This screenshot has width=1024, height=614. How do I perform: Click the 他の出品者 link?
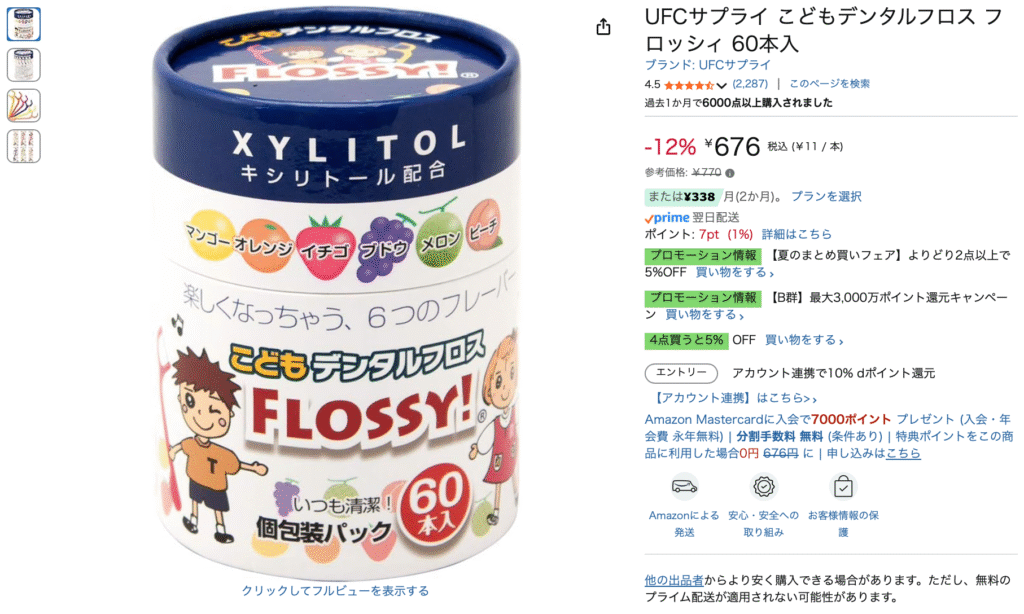[674, 579]
